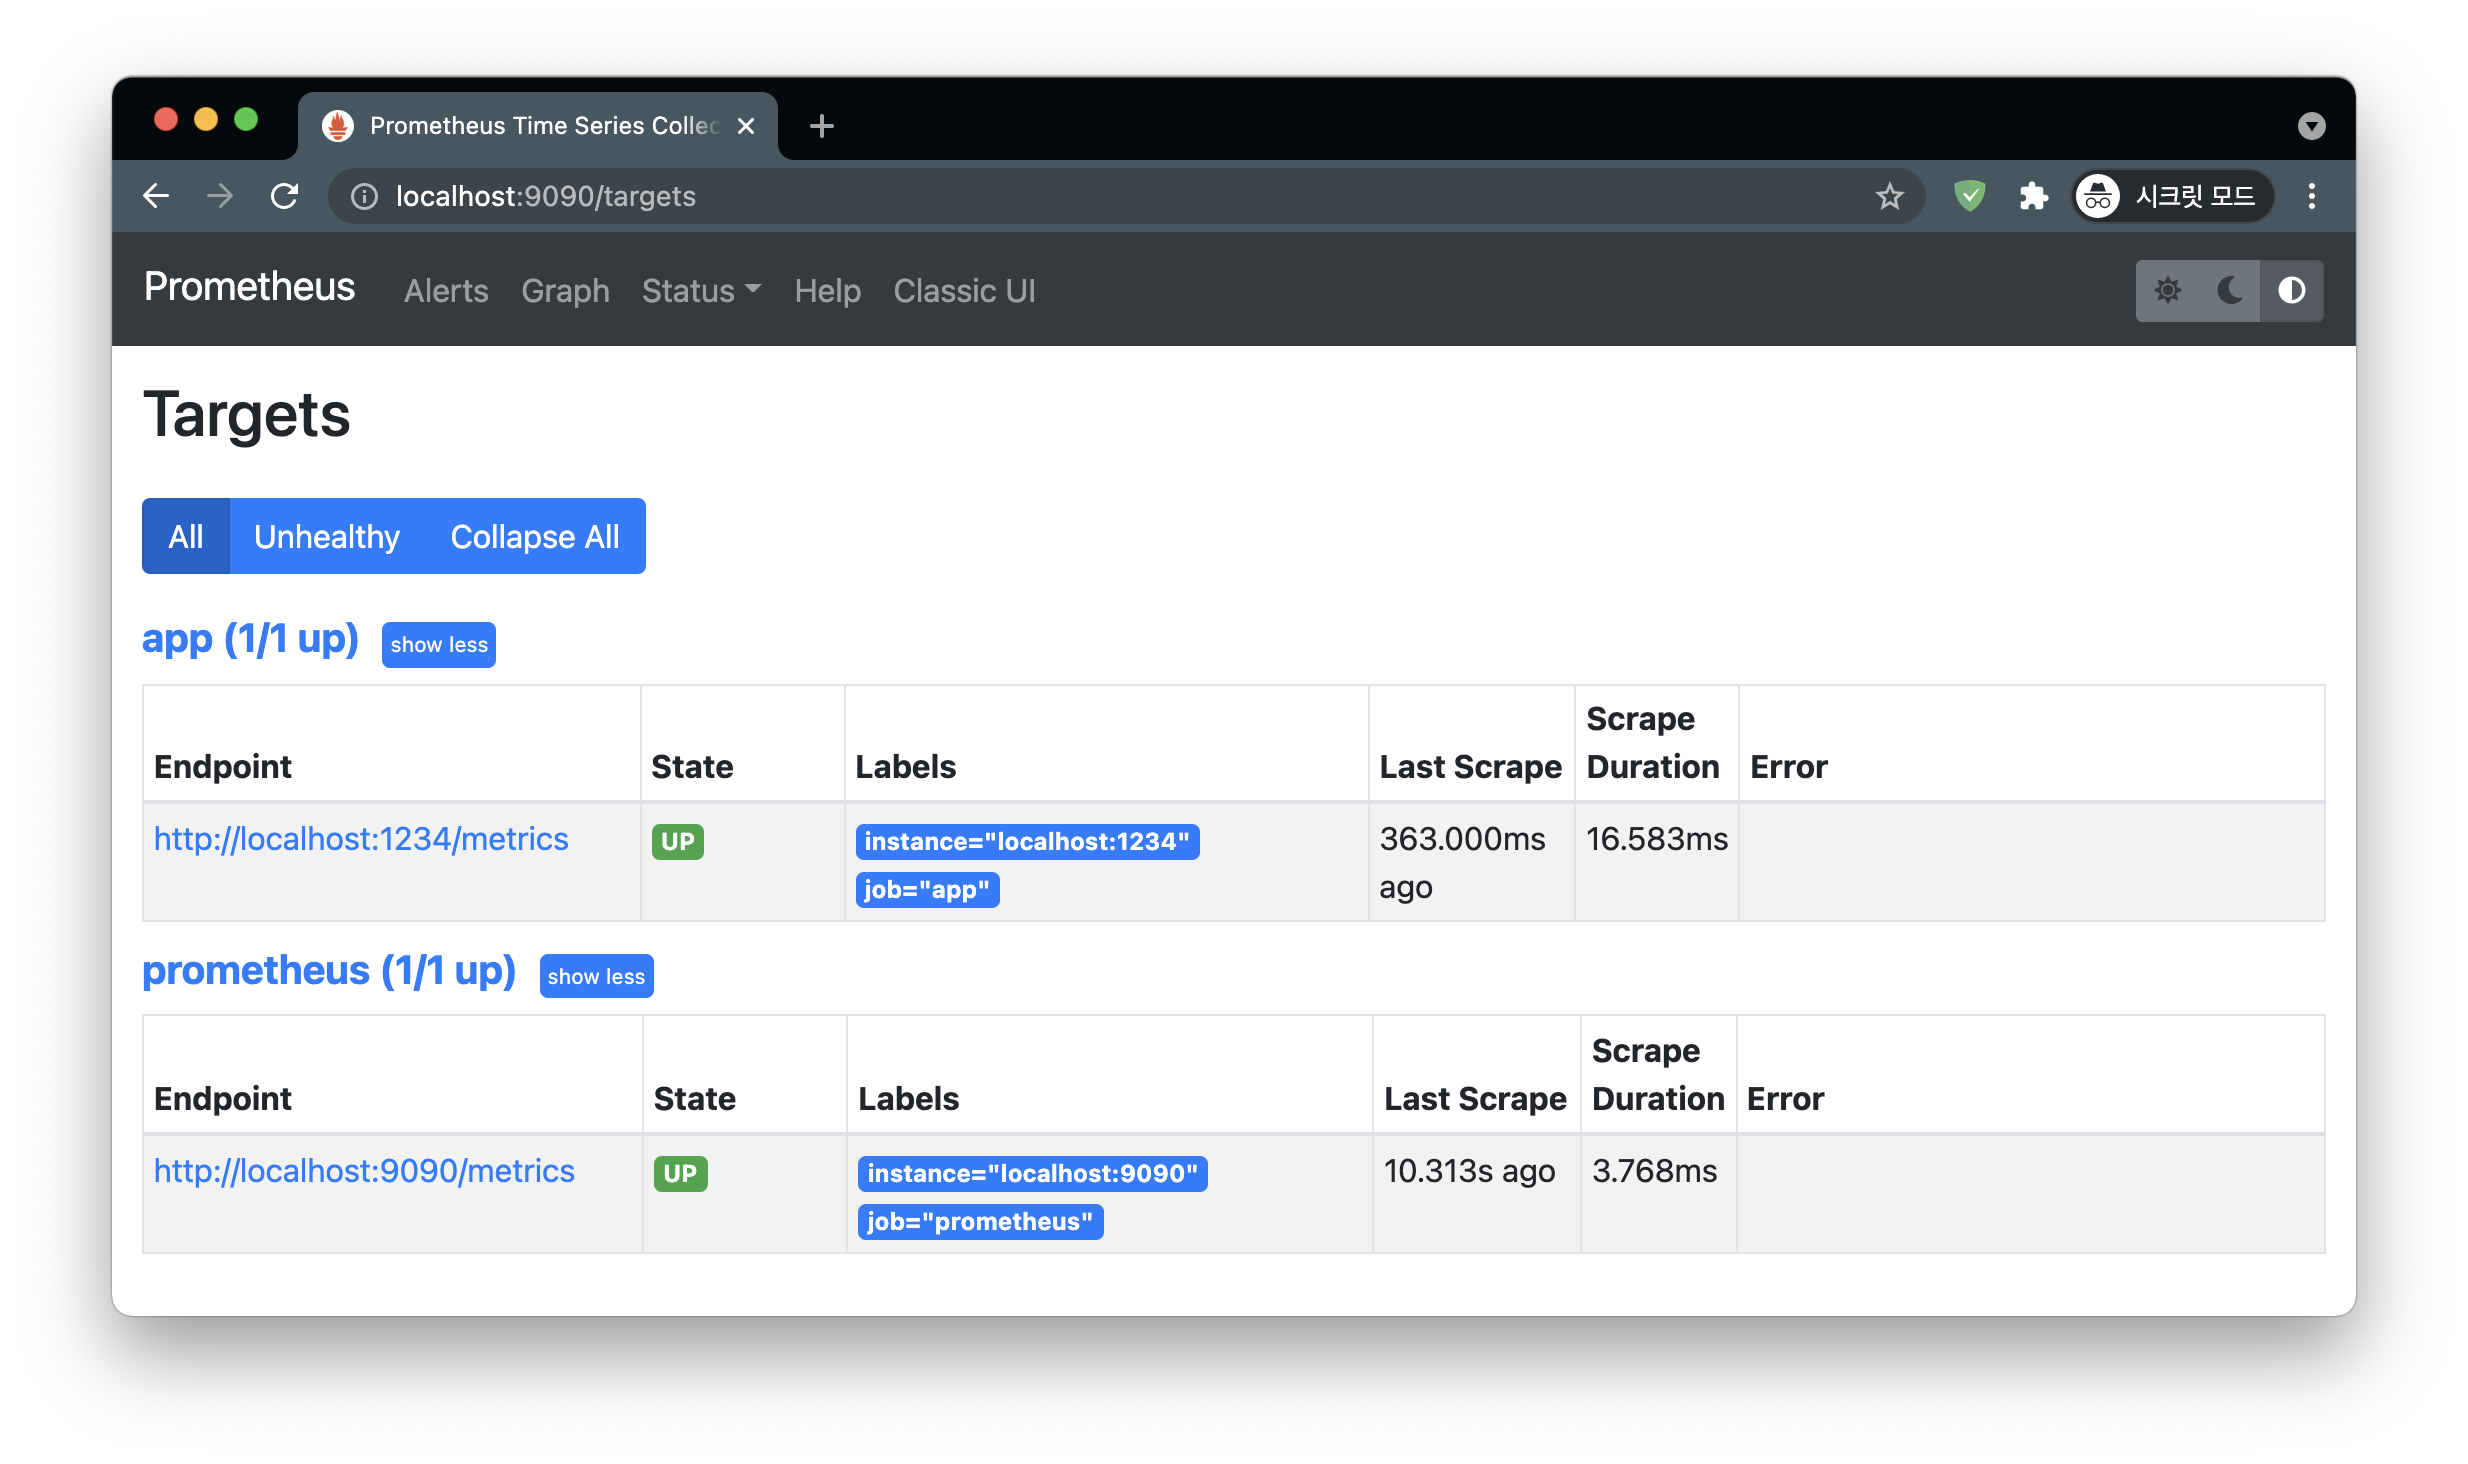
Task: Click the green shield extension icon
Action: 1969,196
